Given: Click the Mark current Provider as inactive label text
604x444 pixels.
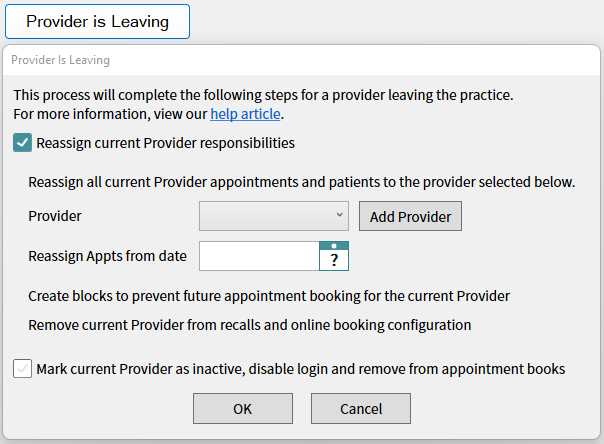Looking at the screenshot, I should [300, 369].
